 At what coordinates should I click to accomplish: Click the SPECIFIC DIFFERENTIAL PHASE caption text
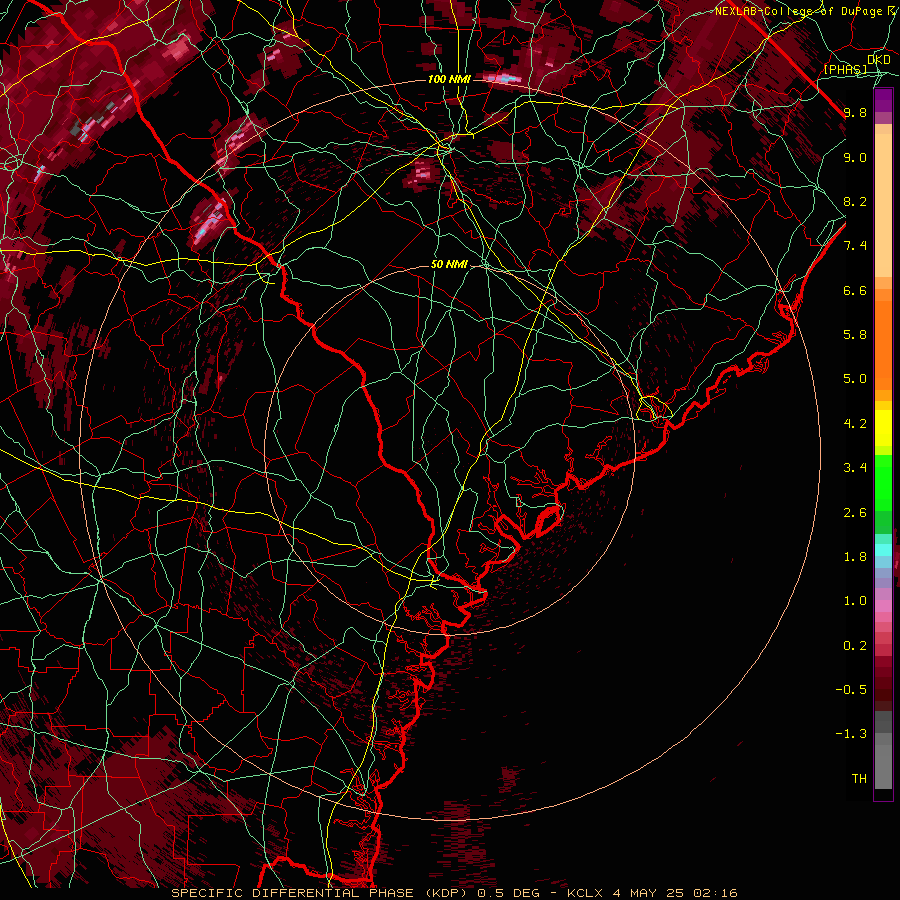point(292,893)
